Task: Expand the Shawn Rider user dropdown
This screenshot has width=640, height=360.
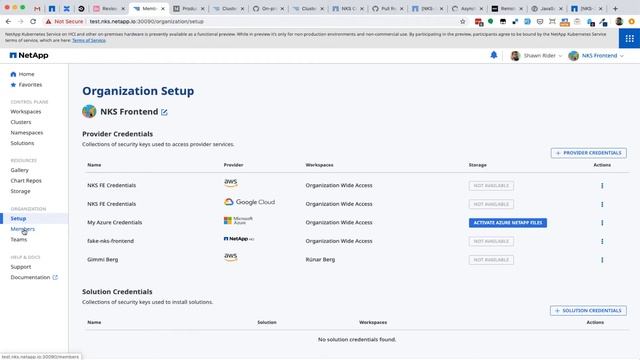Action: pyautogui.click(x=537, y=56)
